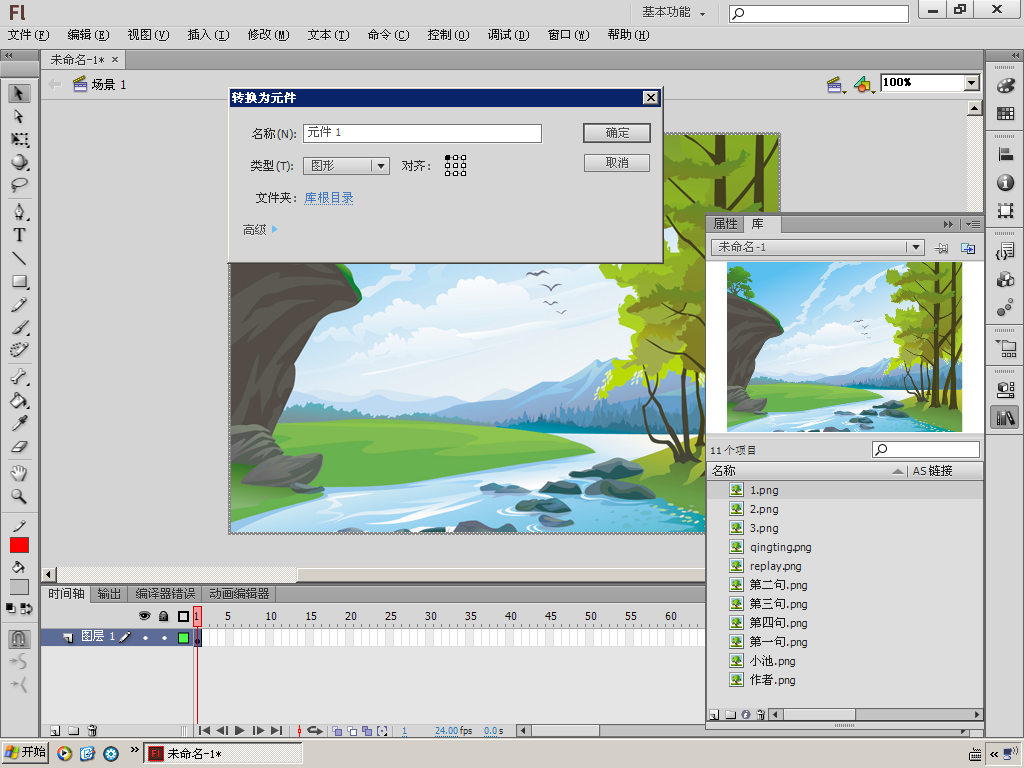Activate the Hand tool

tap(19, 473)
